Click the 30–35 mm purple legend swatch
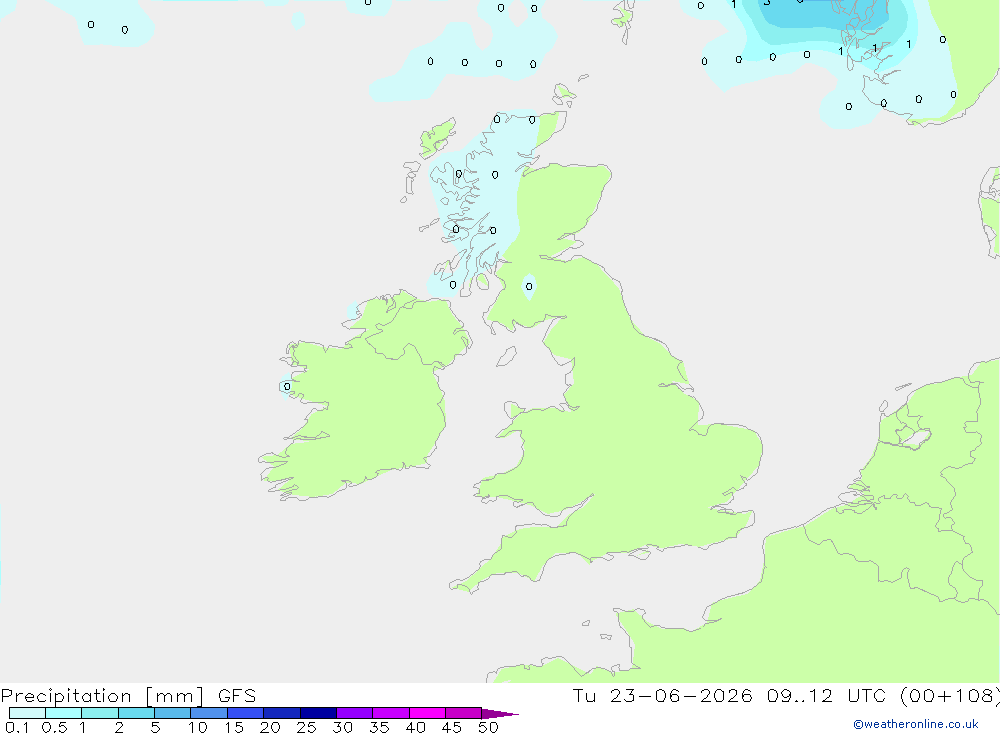The height and width of the screenshot is (733, 1000). click(355, 713)
